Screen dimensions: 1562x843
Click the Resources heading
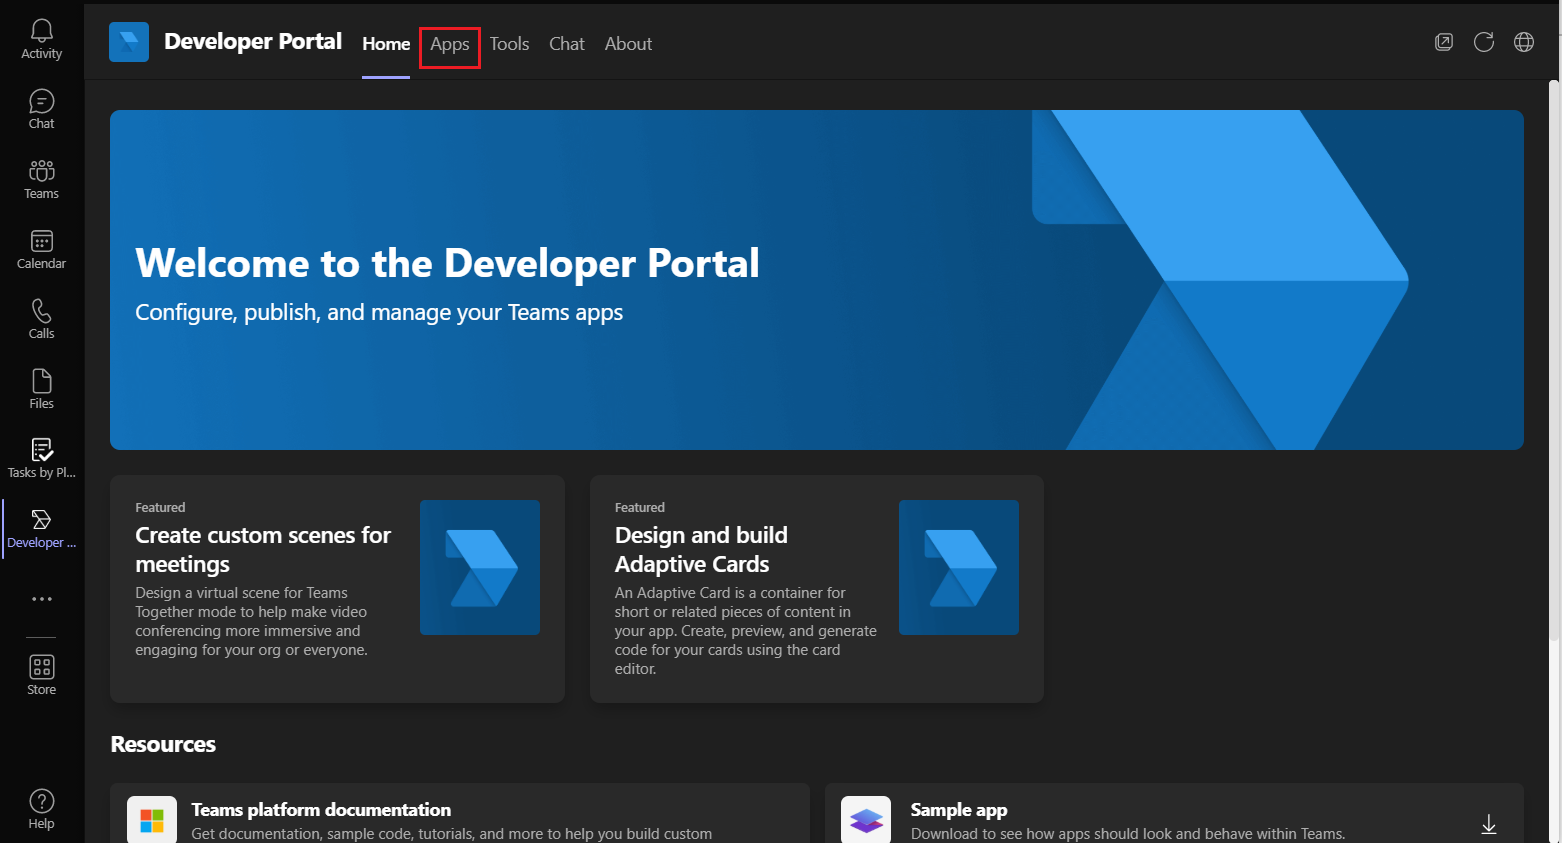click(x=163, y=744)
